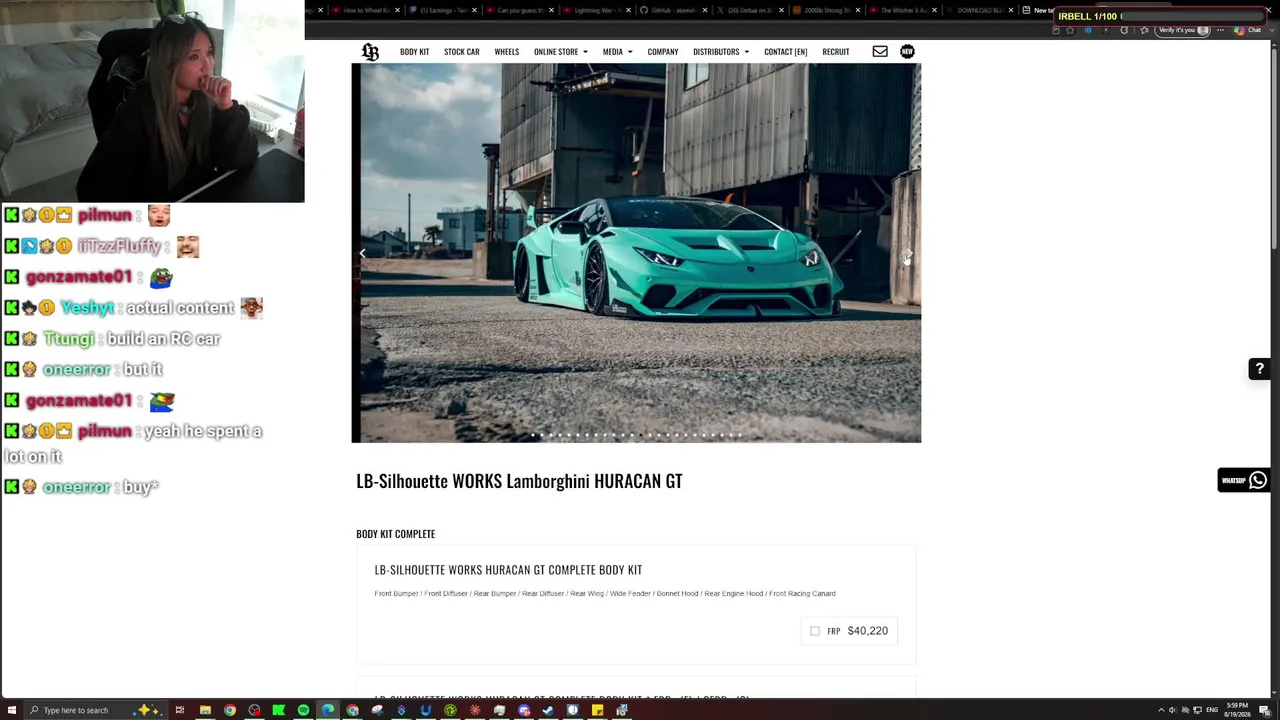
Task: Click the BODY KIT COMPLETE heading
Action: click(395, 534)
